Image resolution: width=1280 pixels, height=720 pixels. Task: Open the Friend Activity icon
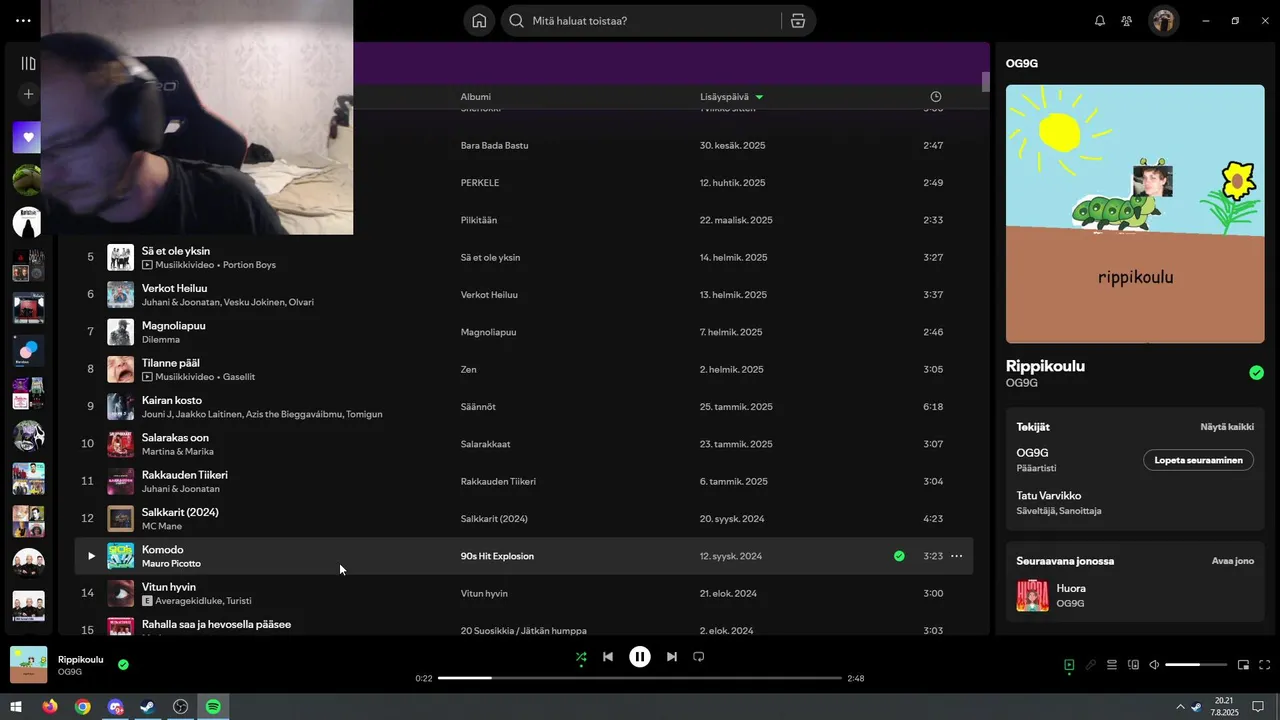click(x=1127, y=21)
